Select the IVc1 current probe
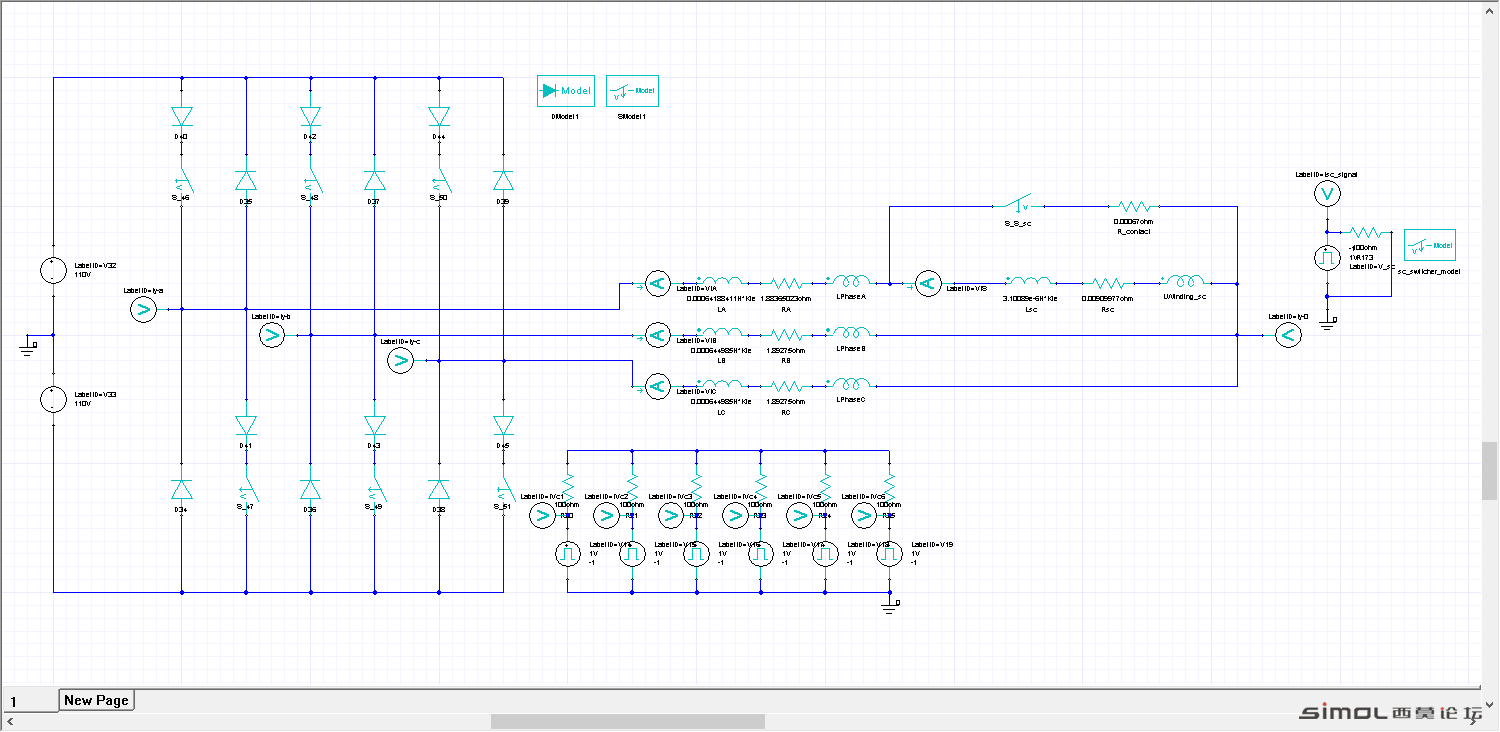The height and width of the screenshot is (732, 1500). click(x=542, y=515)
